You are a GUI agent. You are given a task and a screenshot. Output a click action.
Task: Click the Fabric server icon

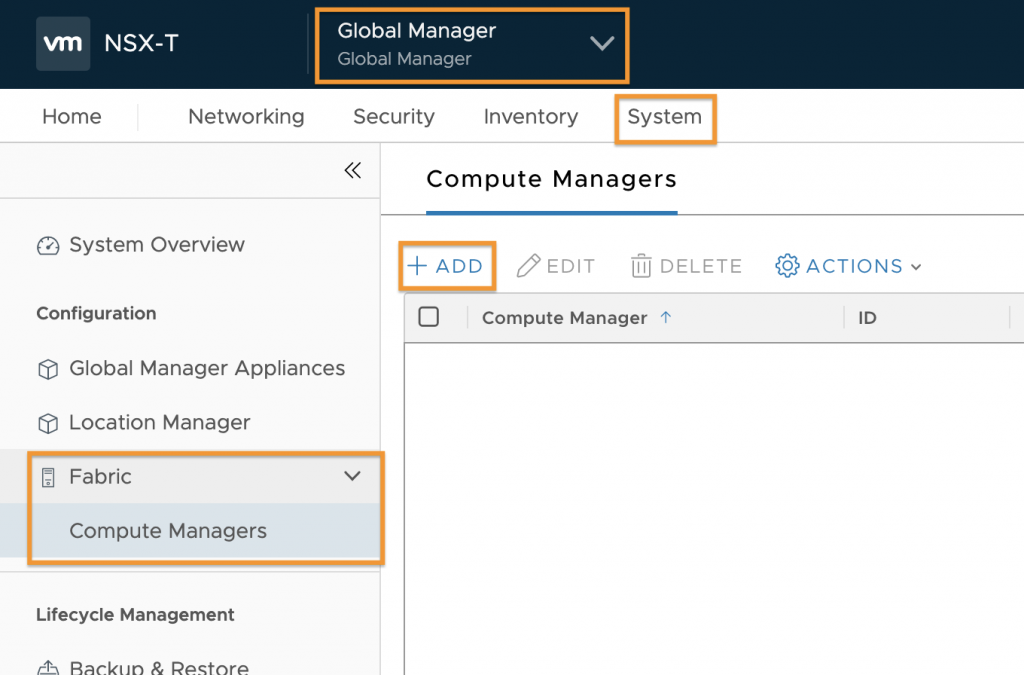[x=48, y=477]
